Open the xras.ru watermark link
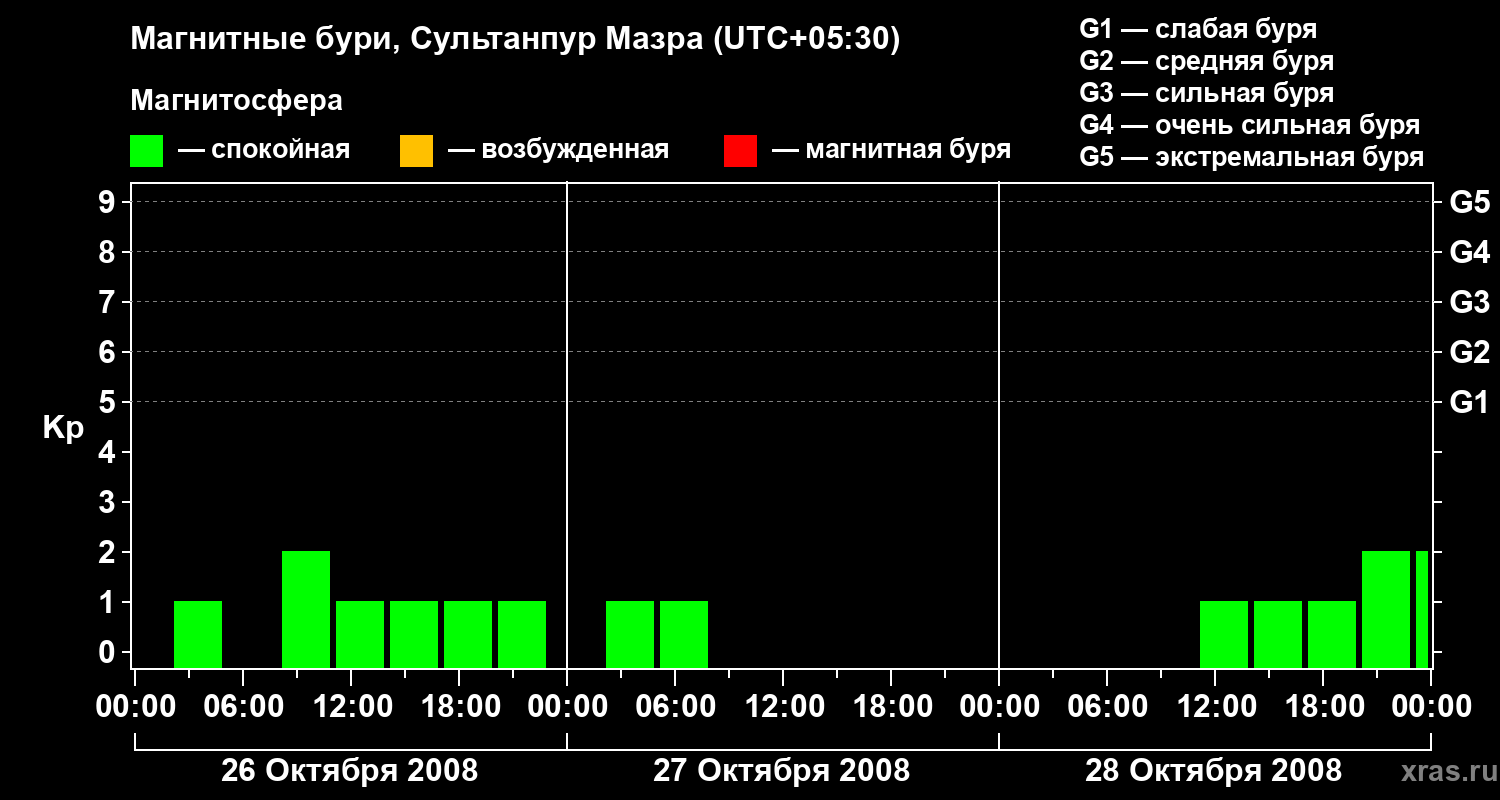This screenshot has width=1500, height=800. tap(1443, 771)
